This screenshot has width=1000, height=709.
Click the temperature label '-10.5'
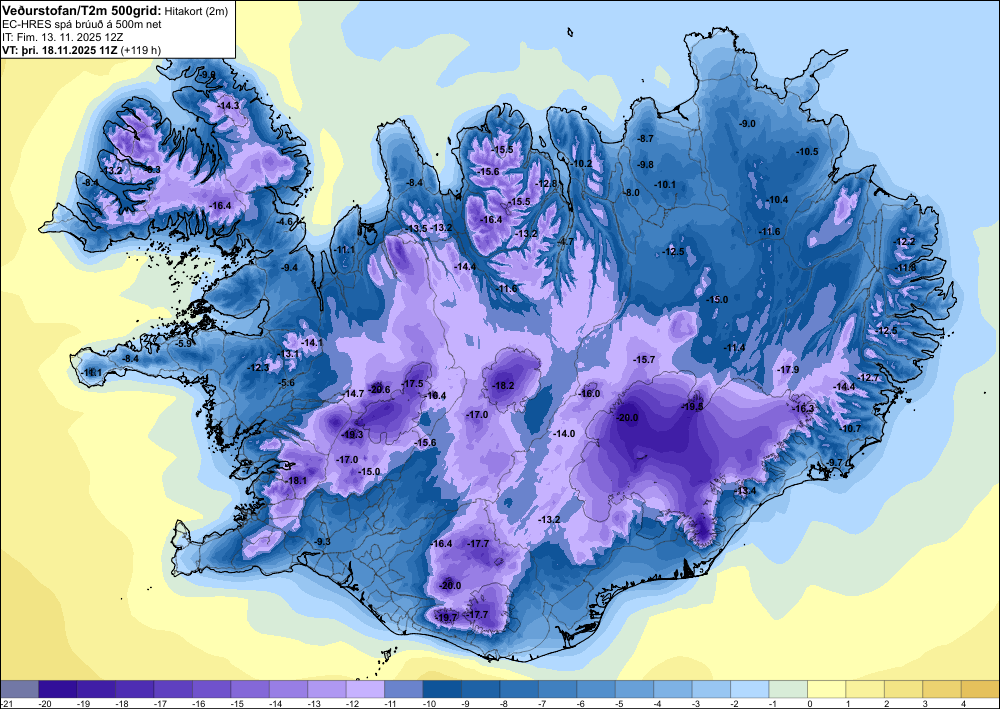(x=807, y=151)
